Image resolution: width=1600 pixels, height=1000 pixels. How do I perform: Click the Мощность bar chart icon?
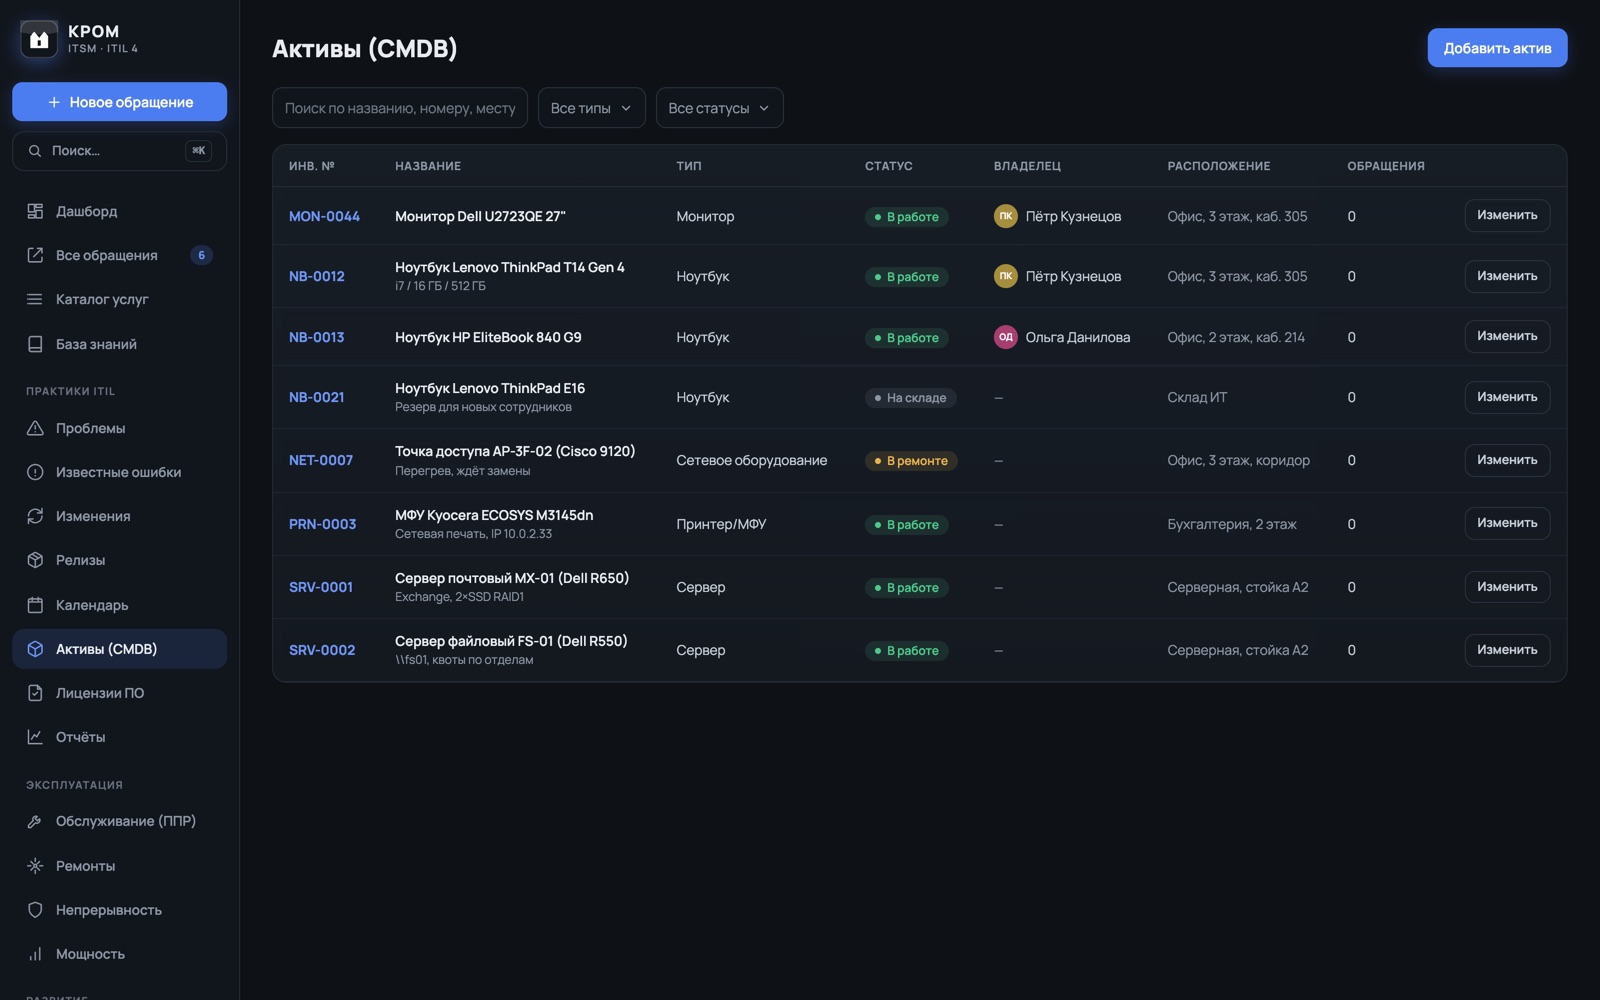(35, 954)
